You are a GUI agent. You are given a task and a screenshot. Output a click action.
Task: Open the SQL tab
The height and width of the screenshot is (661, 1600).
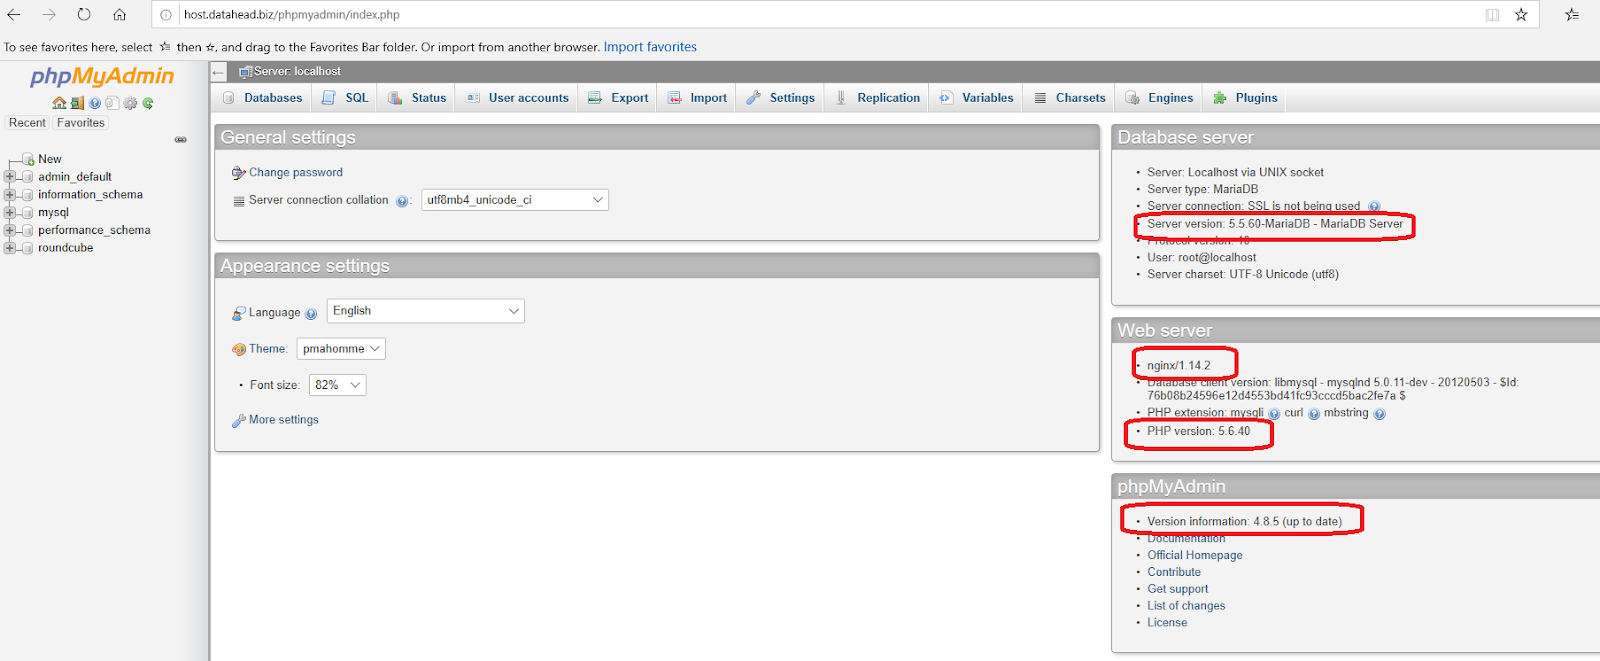click(346, 98)
